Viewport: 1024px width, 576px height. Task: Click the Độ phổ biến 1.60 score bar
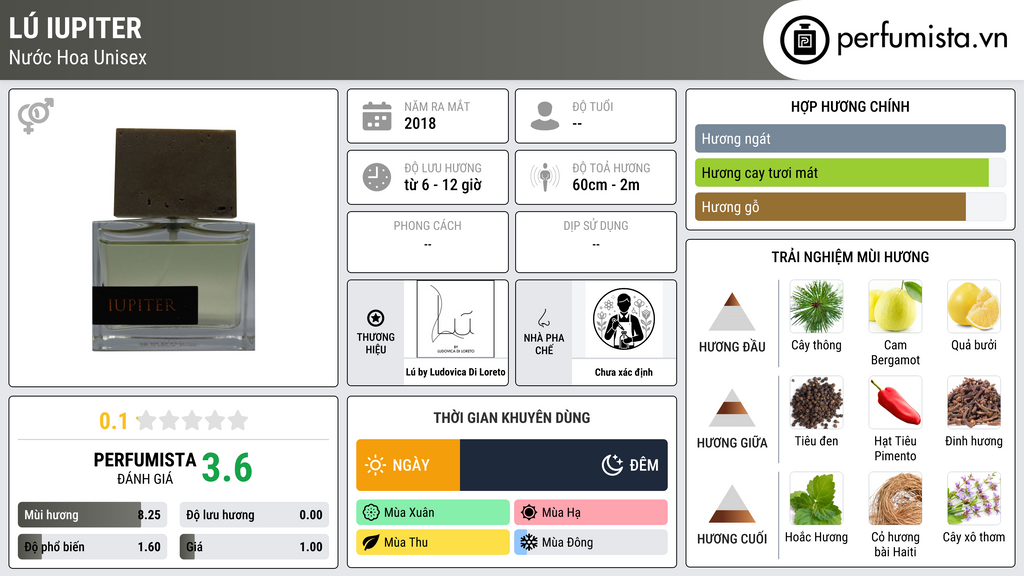coord(92,547)
